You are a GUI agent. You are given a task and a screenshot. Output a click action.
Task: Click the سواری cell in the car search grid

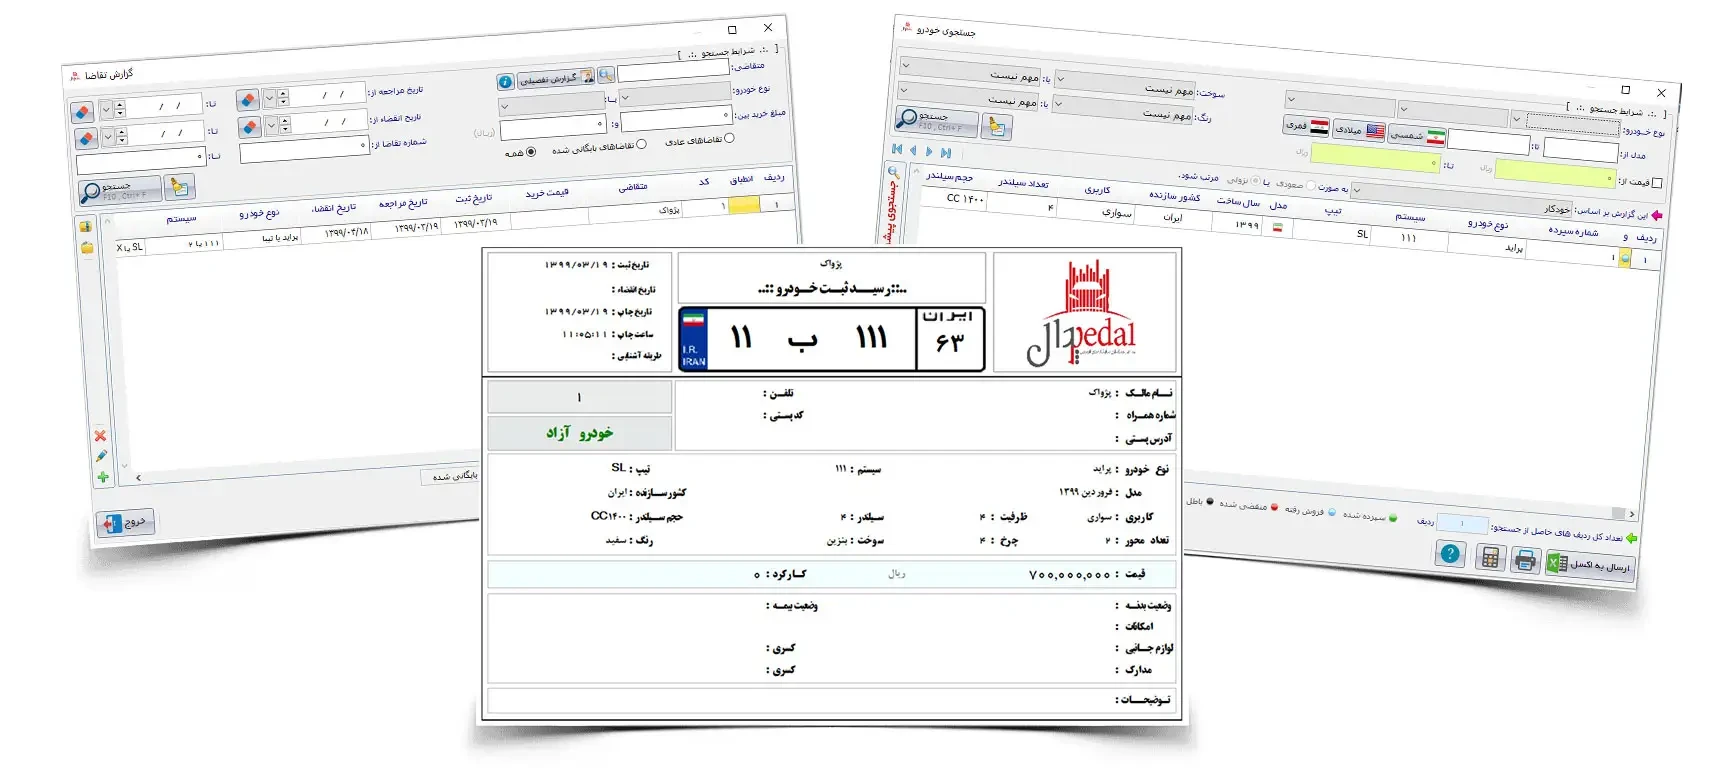point(1096,211)
